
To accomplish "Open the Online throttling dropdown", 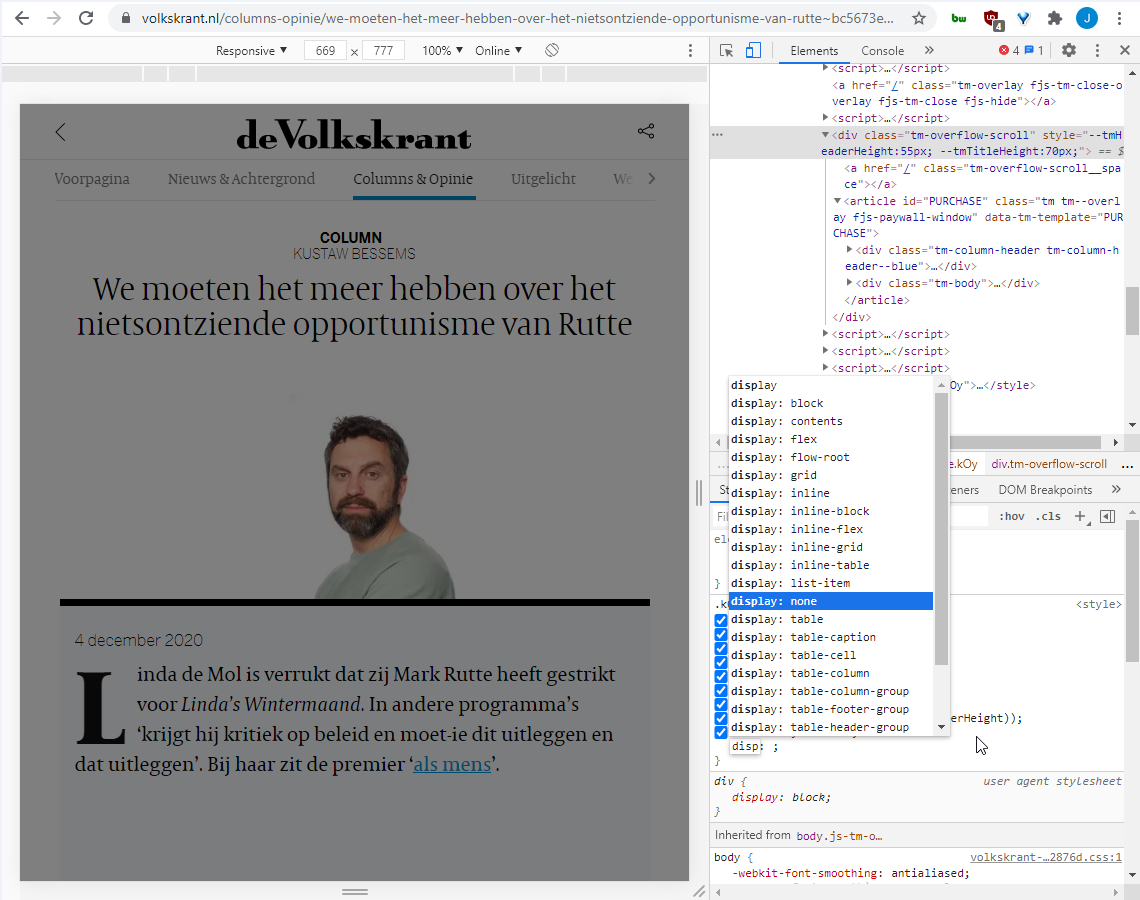I will (499, 50).
